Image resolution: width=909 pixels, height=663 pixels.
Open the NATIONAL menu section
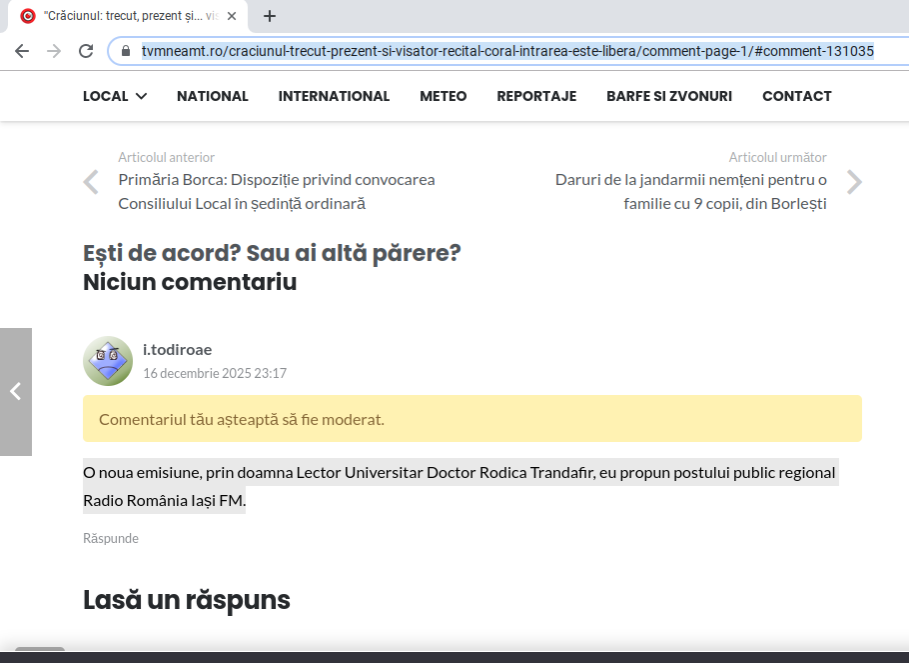[212, 96]
